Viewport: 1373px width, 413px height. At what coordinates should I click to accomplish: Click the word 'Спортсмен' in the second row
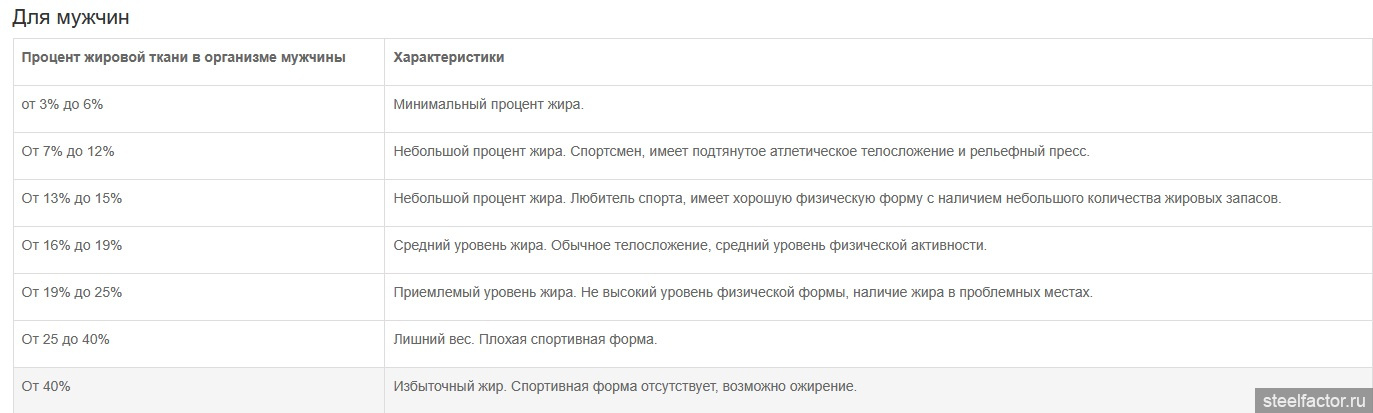coord(608,151)
